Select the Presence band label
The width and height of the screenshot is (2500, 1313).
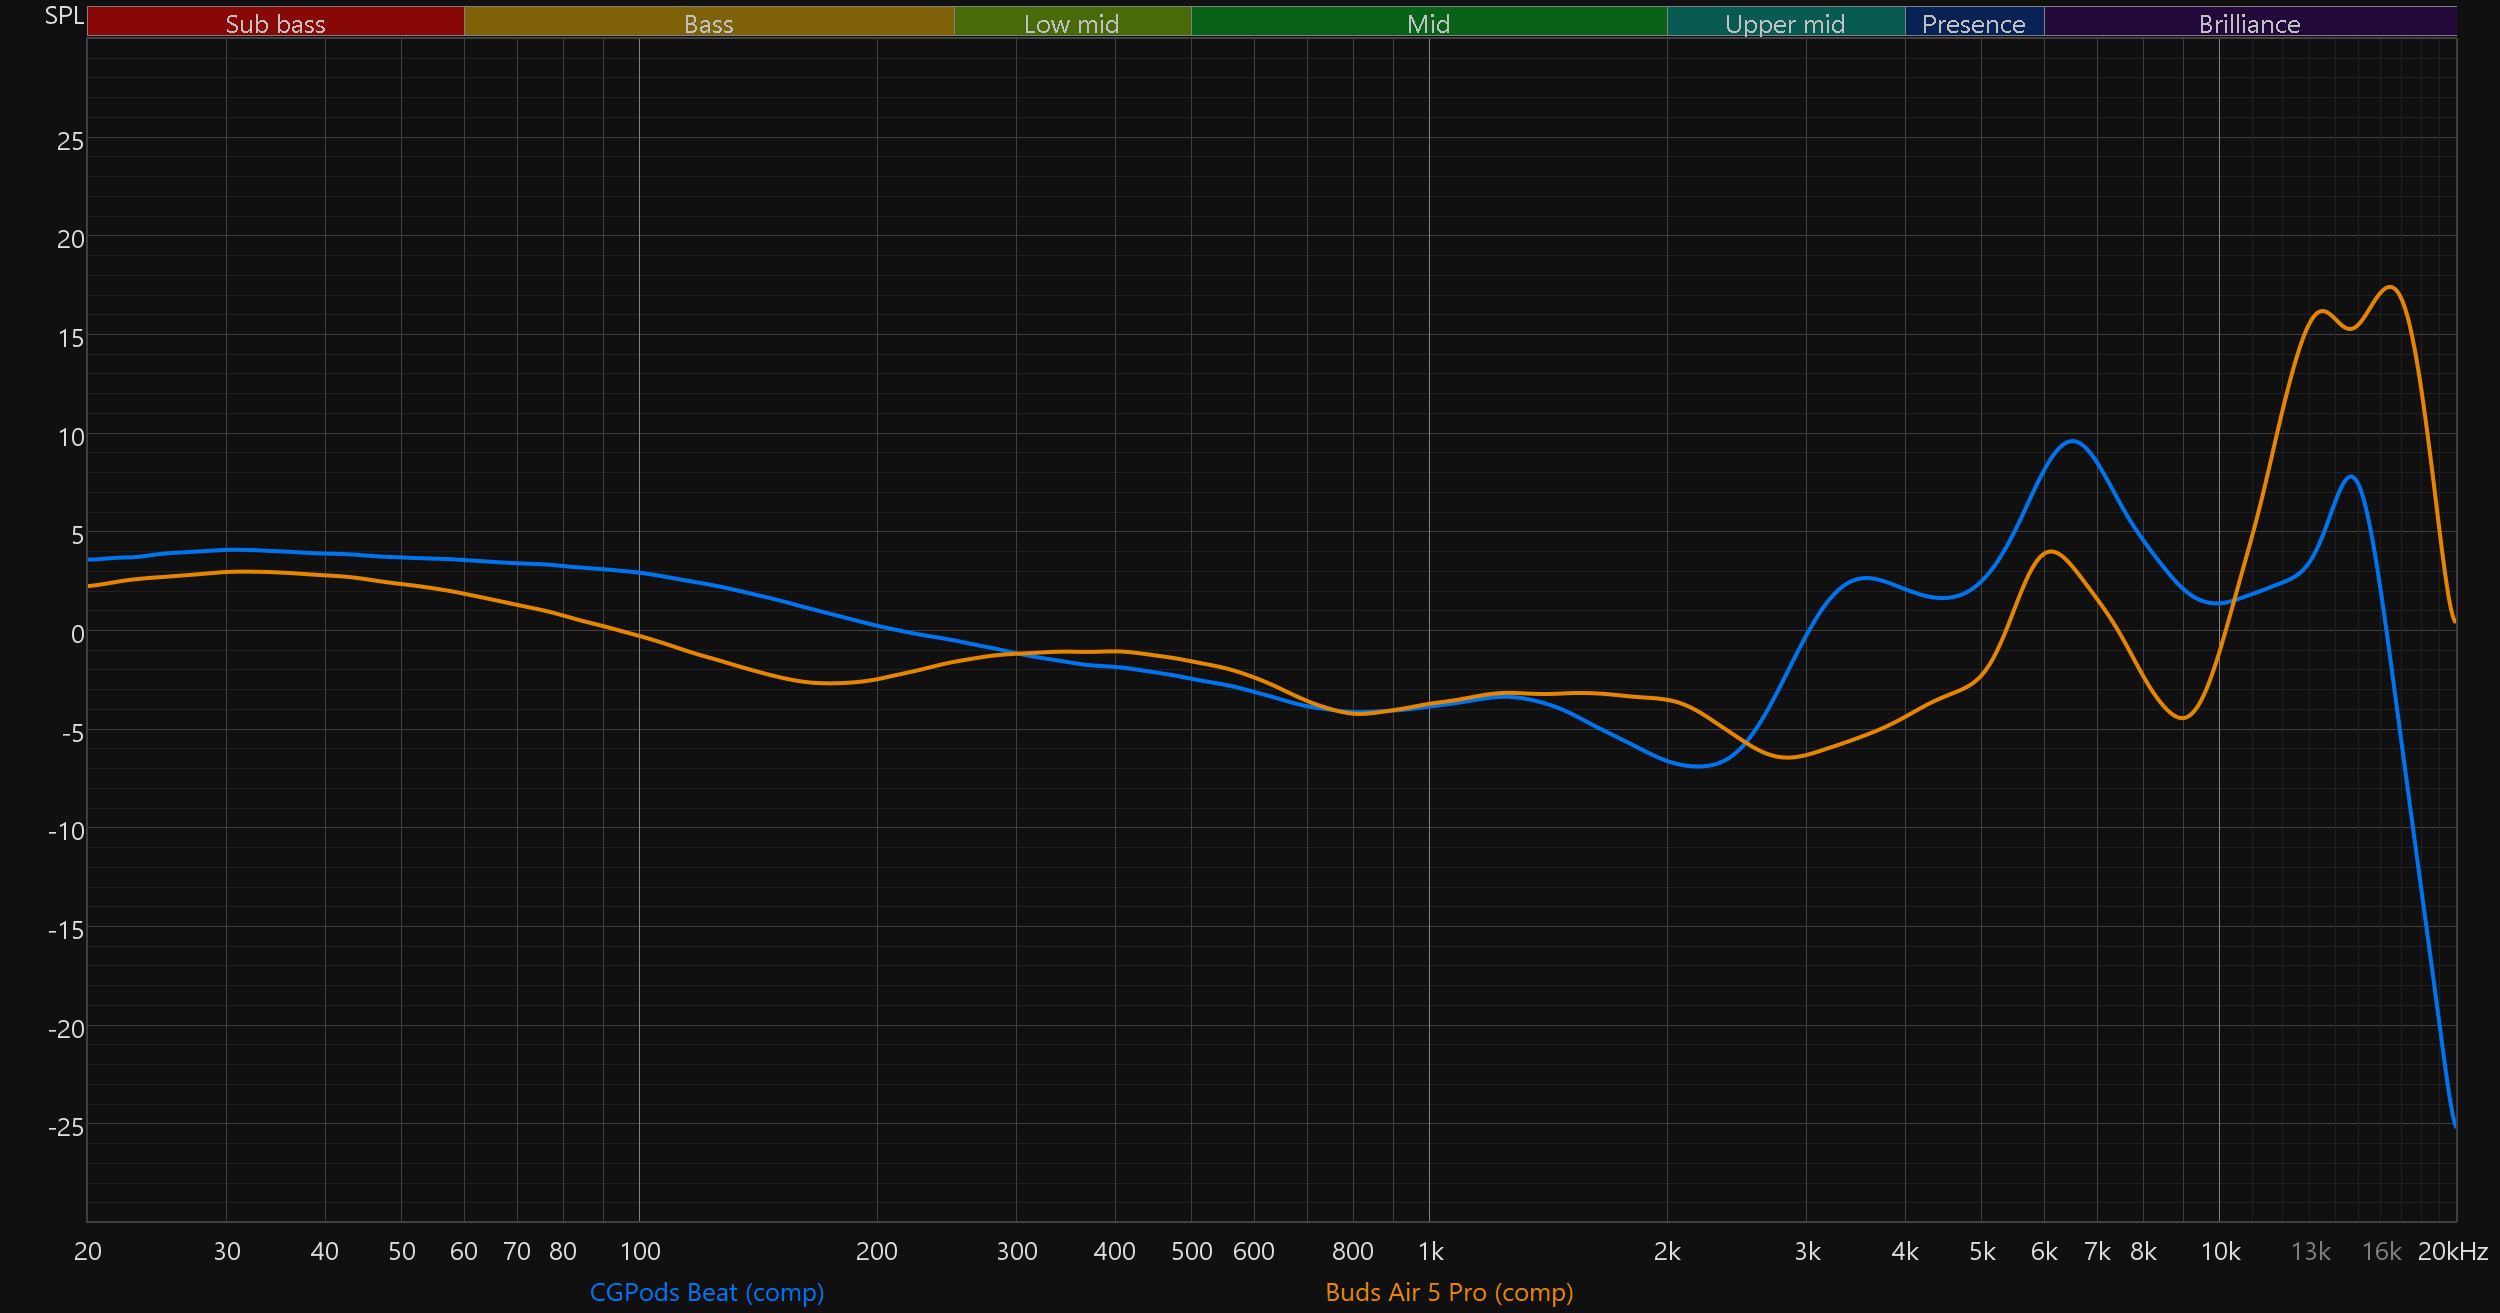(1973, 23)
